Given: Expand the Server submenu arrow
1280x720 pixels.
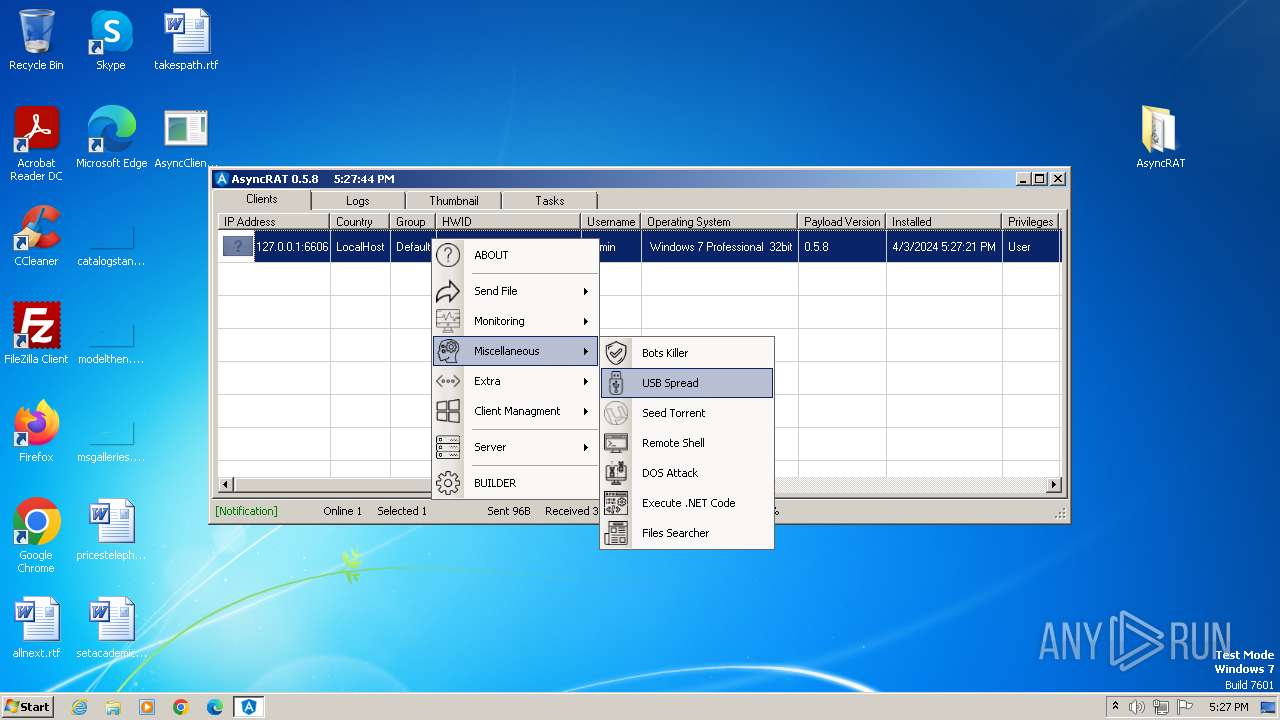Looking at the screenshot, I should point(586,447).
